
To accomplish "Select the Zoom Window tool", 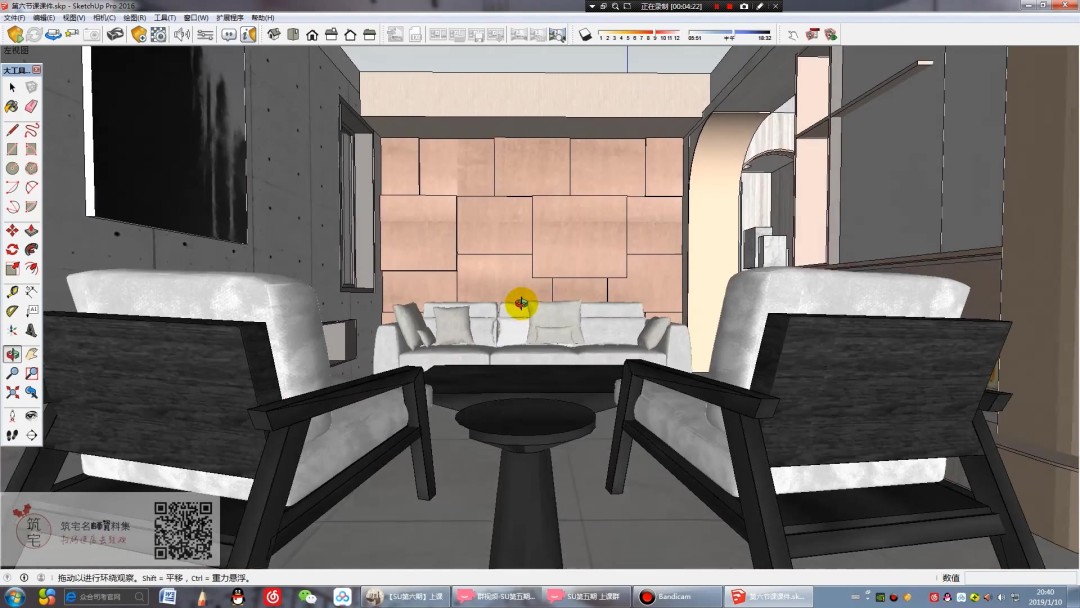I will point(32,373).
